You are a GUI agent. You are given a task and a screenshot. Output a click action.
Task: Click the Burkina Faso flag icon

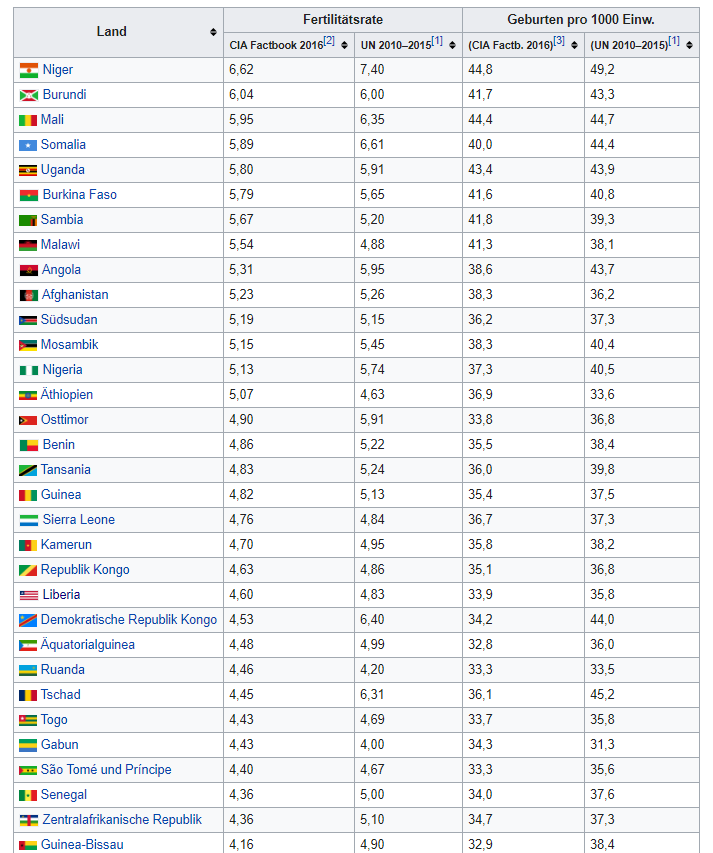tap(28, 195)
